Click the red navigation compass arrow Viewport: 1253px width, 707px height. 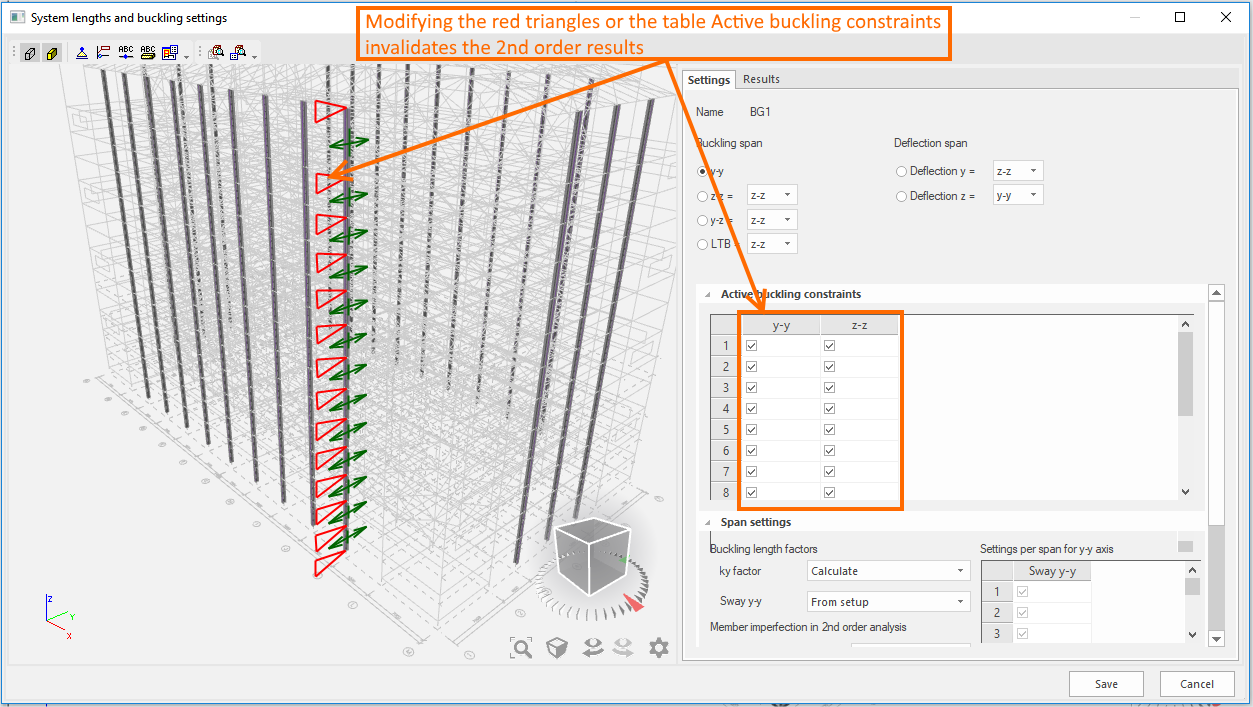tap(633, 603)
